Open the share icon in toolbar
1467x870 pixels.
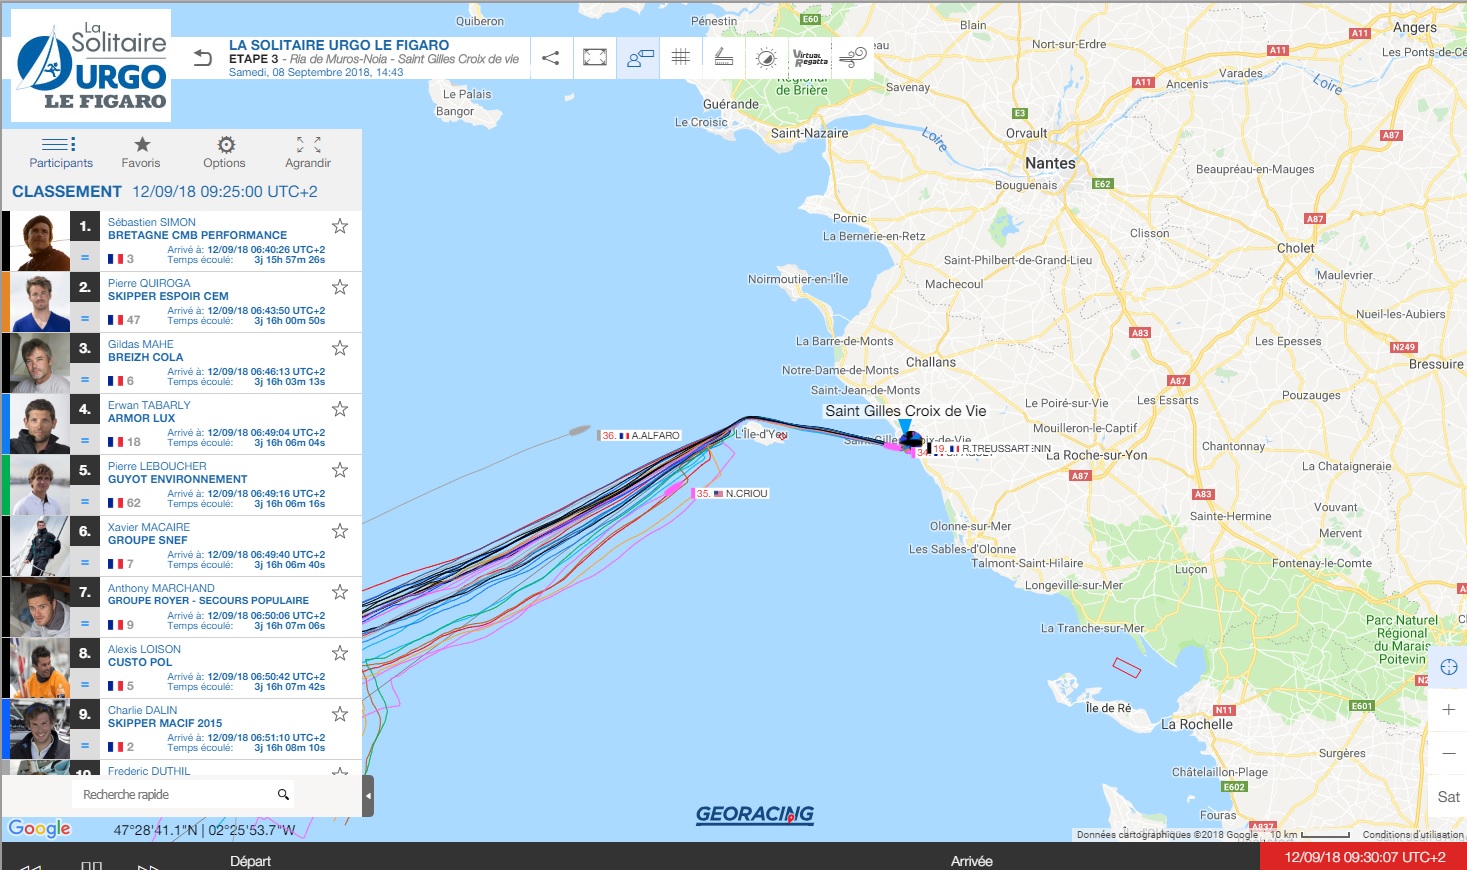coord(551,58)
